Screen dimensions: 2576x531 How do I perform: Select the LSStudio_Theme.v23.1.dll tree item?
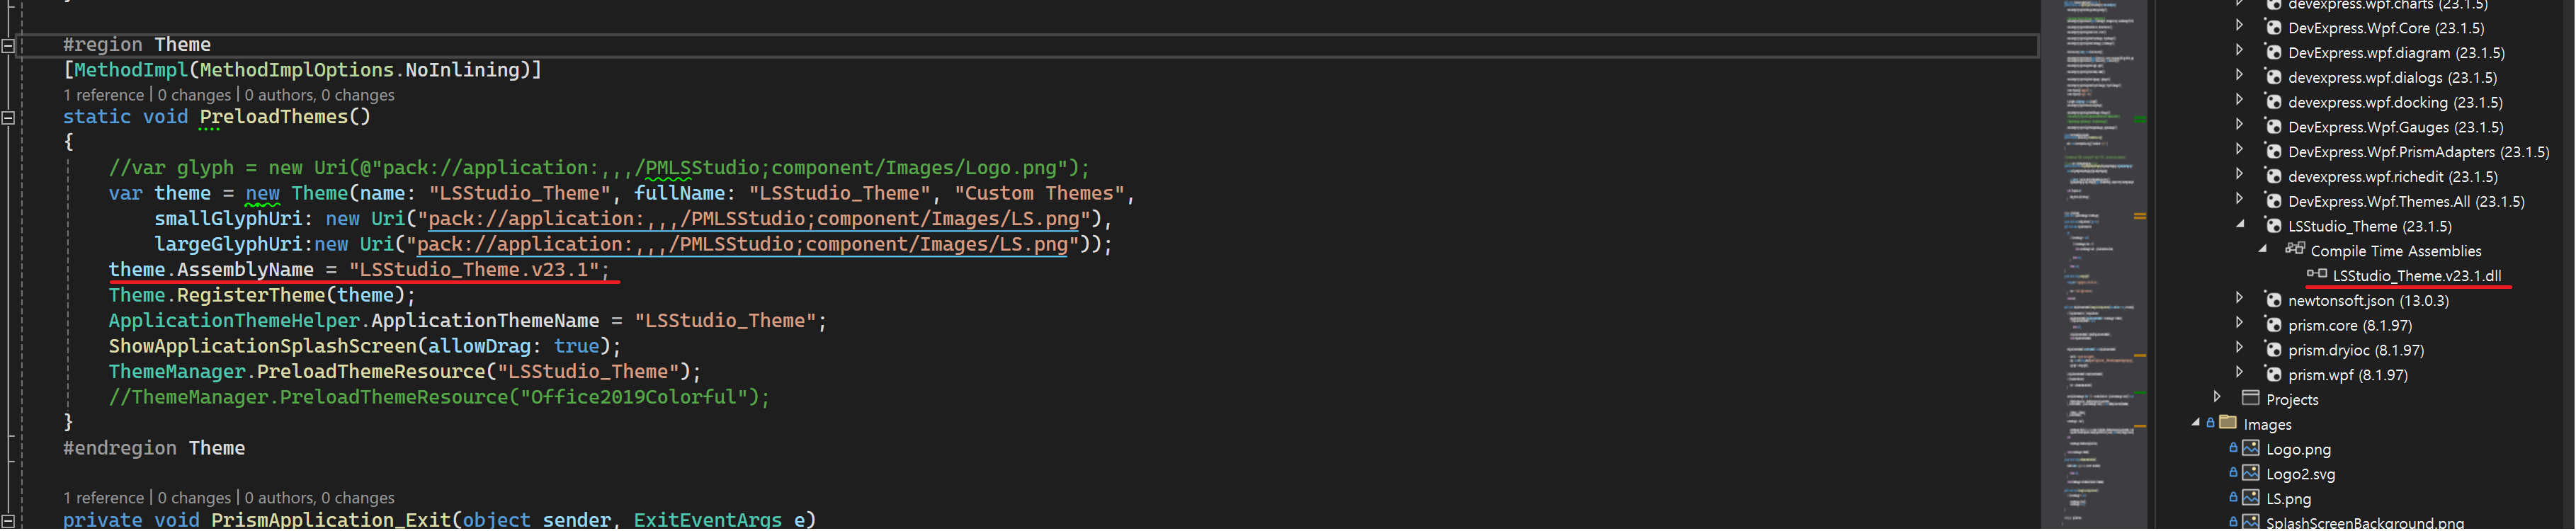(x=2417, y=276)
